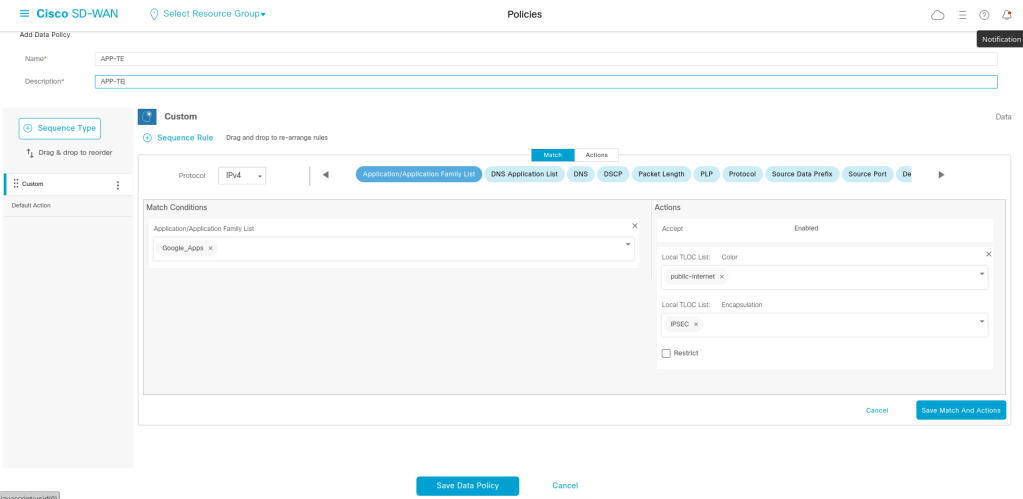Click the Save Data Policy button

tap(468, 485)
